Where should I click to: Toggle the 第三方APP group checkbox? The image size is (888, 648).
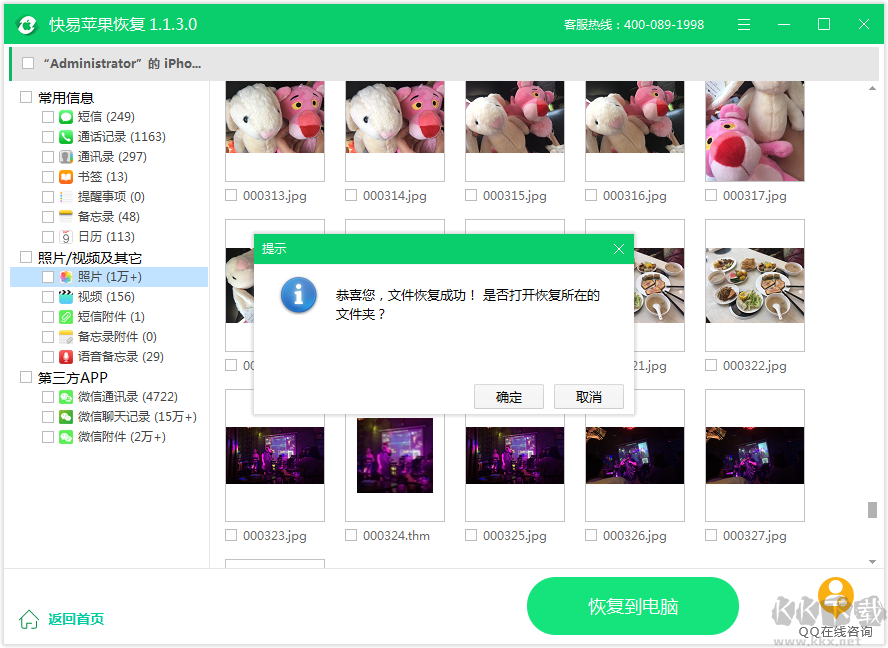tap(25, 377)
